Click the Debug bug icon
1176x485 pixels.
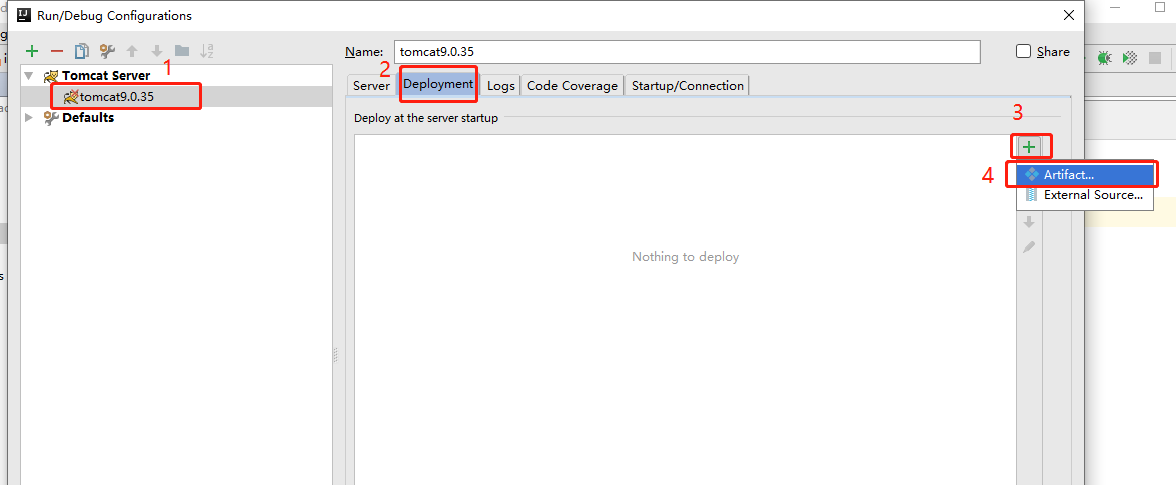pyautogui.click(x=1104, y=59)
